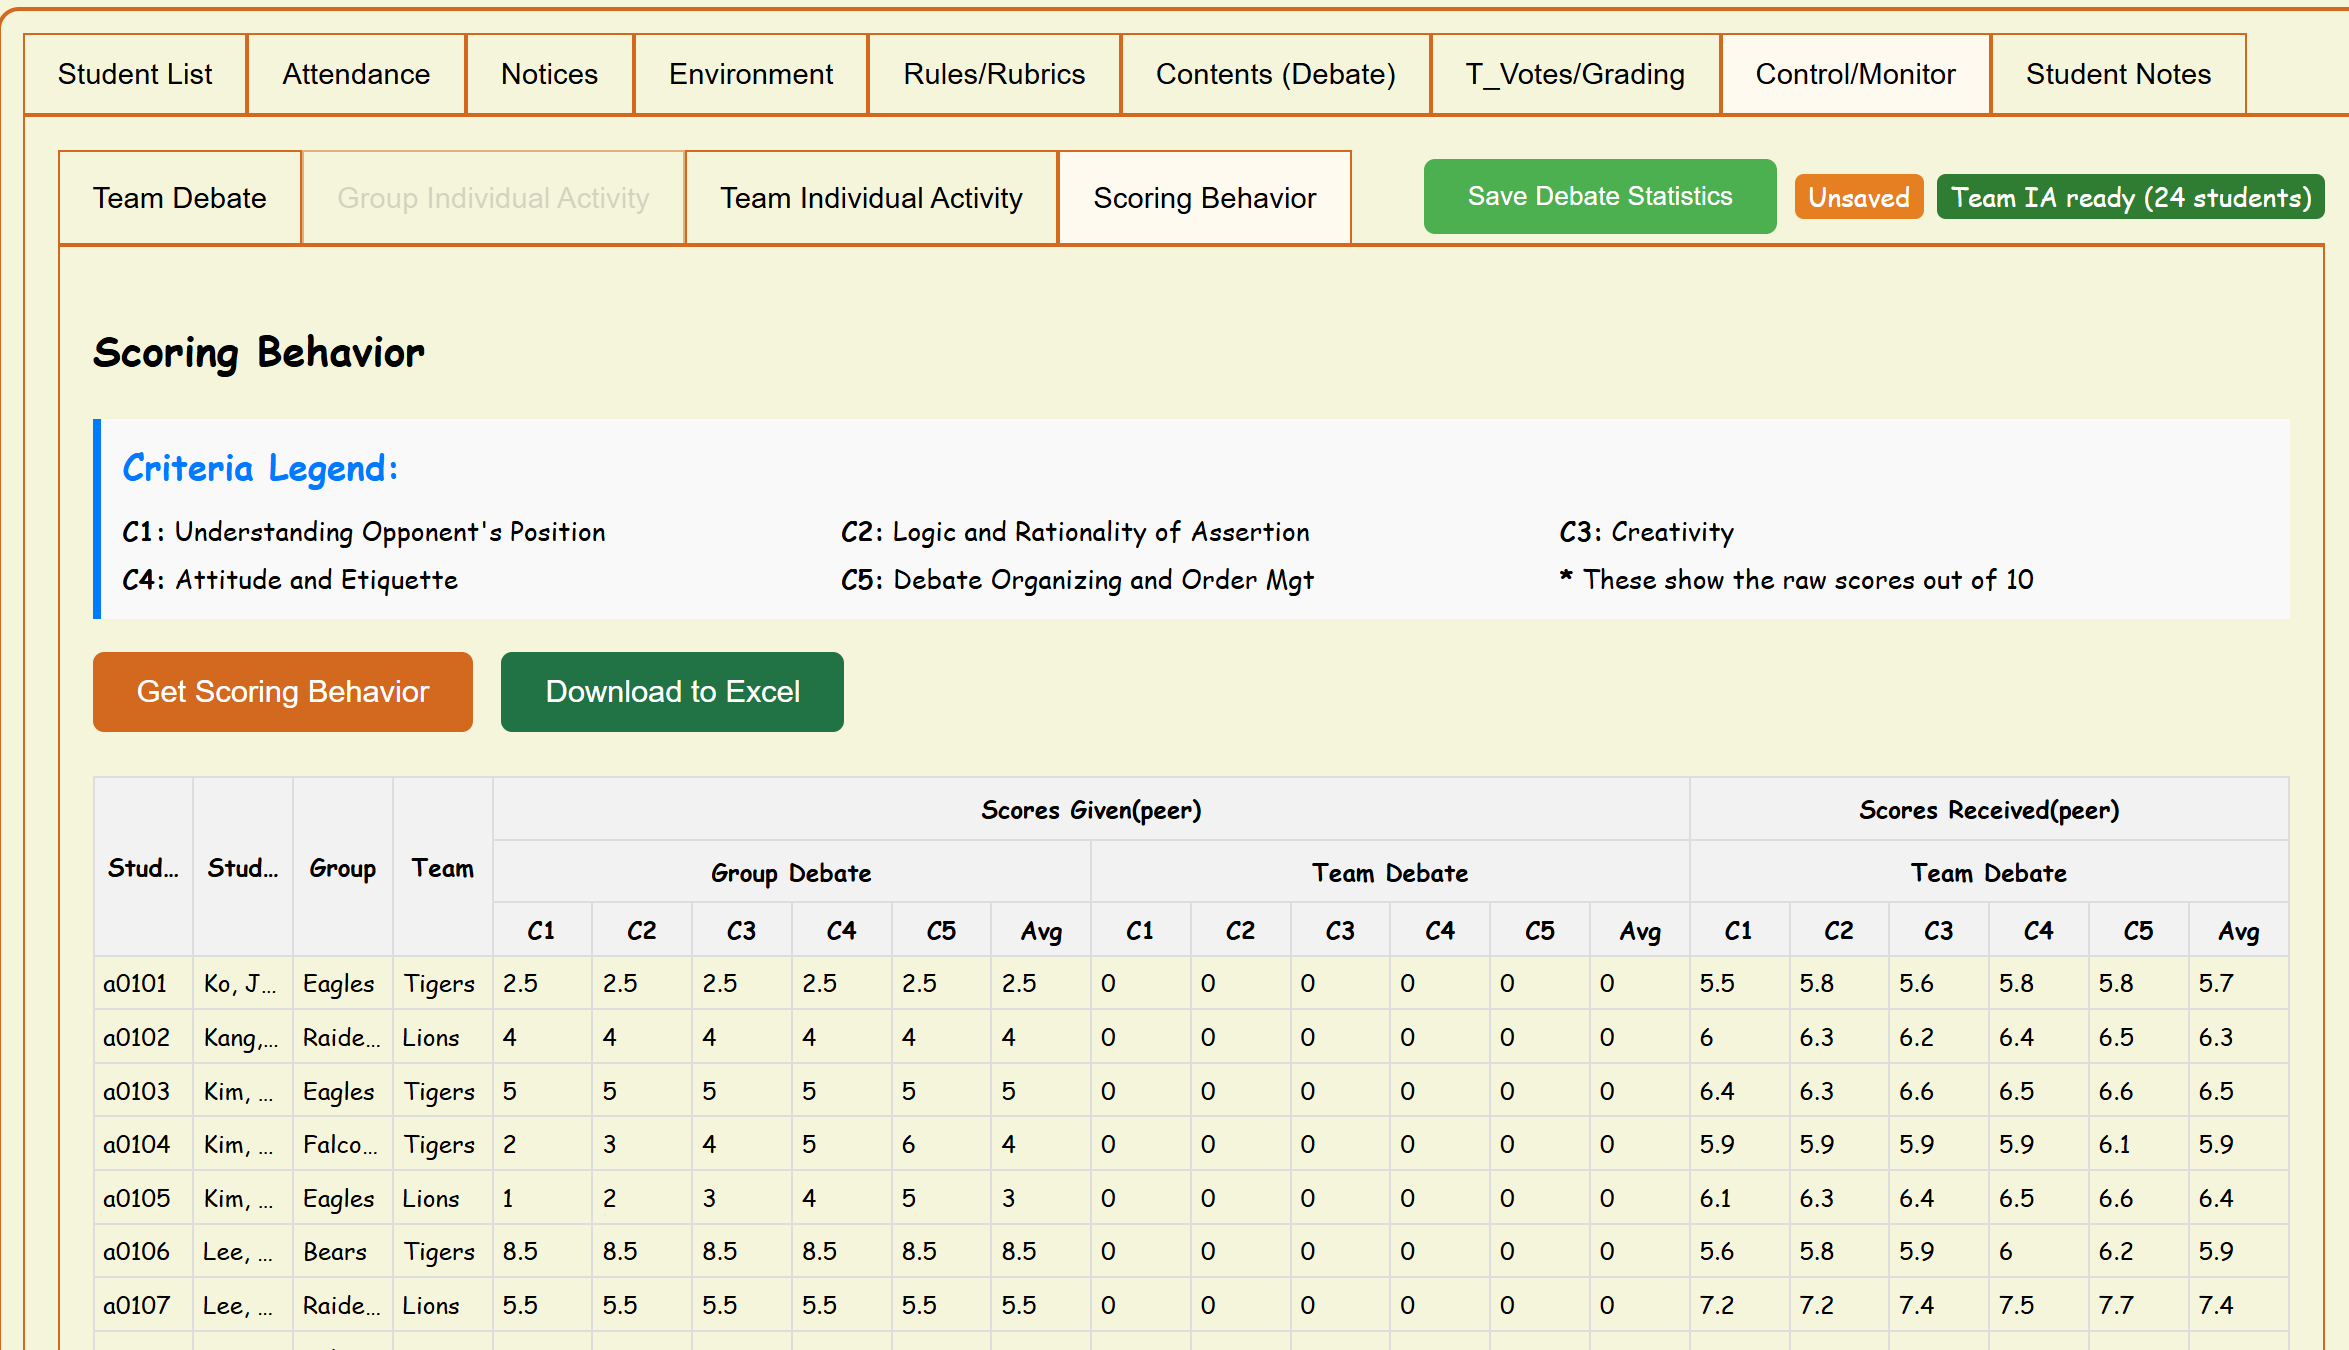Click the Group column header
Screen dimensions: 2349x1350
(x=342, y=868)
